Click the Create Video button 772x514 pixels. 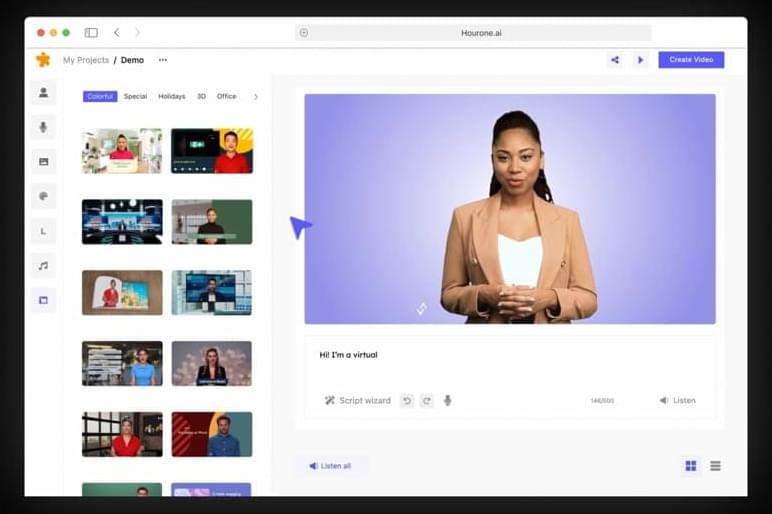(x=691, y=60)
